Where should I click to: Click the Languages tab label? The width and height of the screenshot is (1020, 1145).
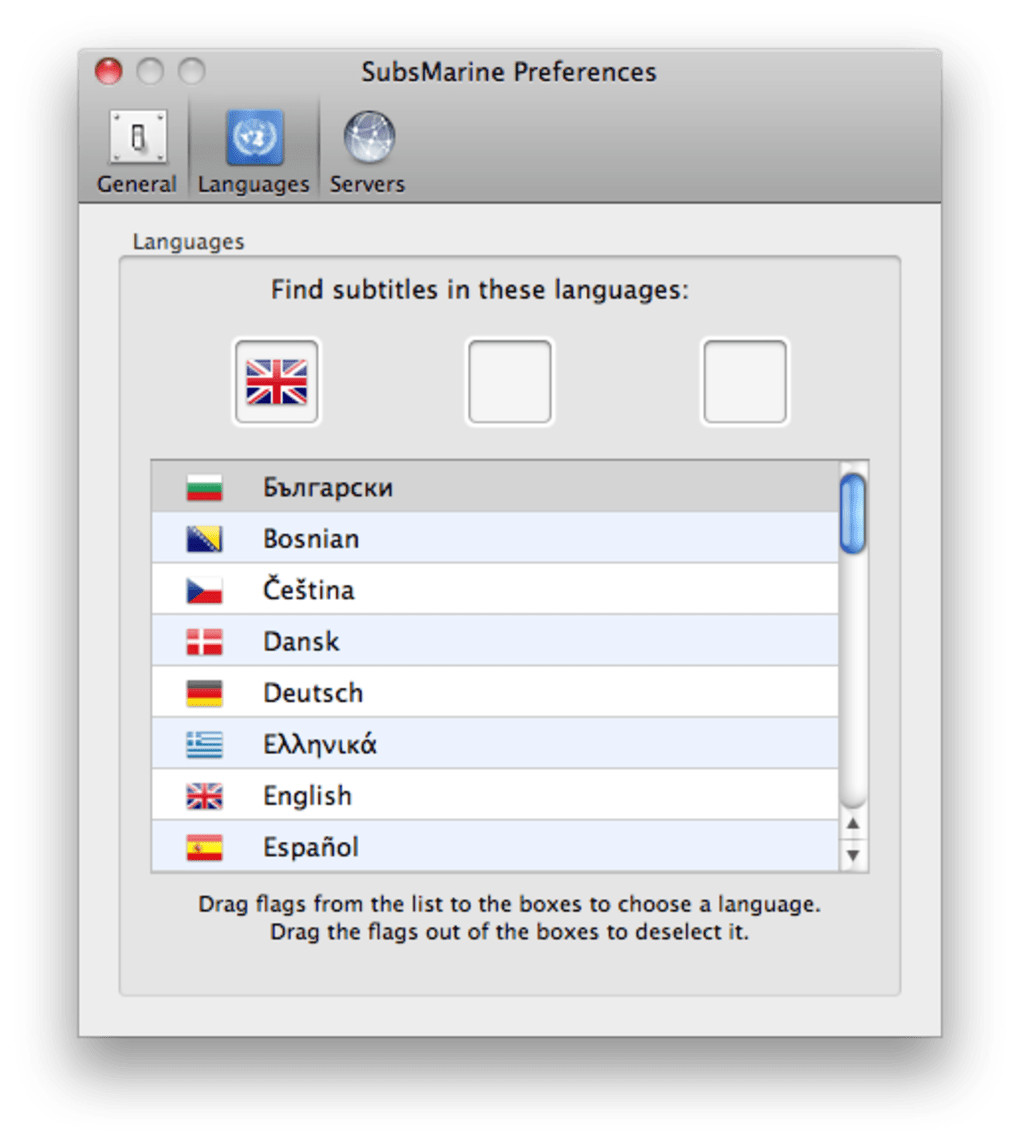point(253,185)
